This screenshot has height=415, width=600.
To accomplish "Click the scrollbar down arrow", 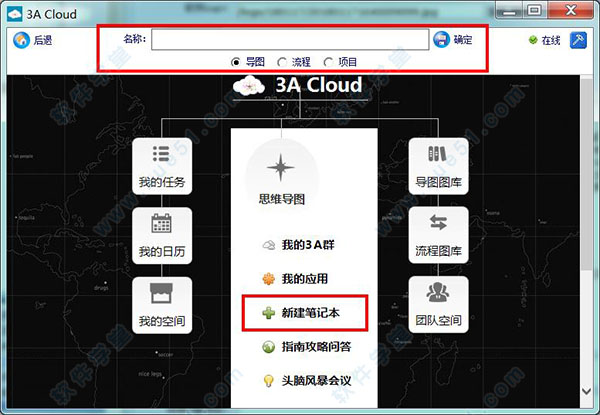I will (x=587, y=391).
